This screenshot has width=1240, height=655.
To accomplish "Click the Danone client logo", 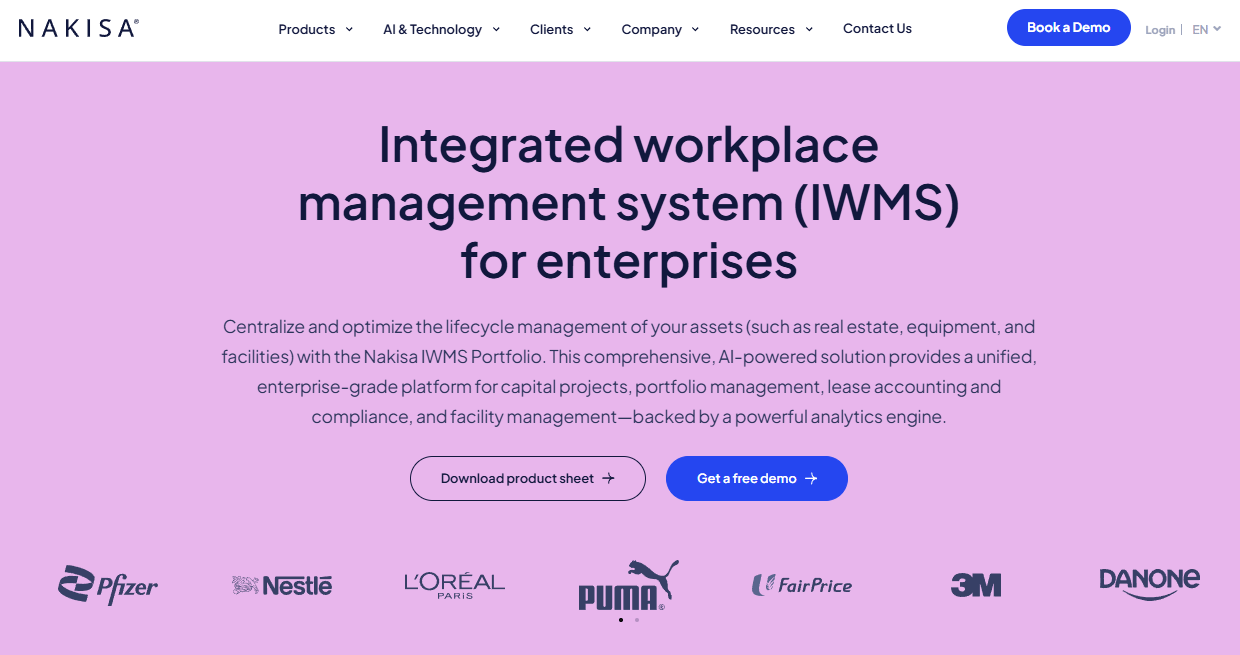I will click(1149, 583).
